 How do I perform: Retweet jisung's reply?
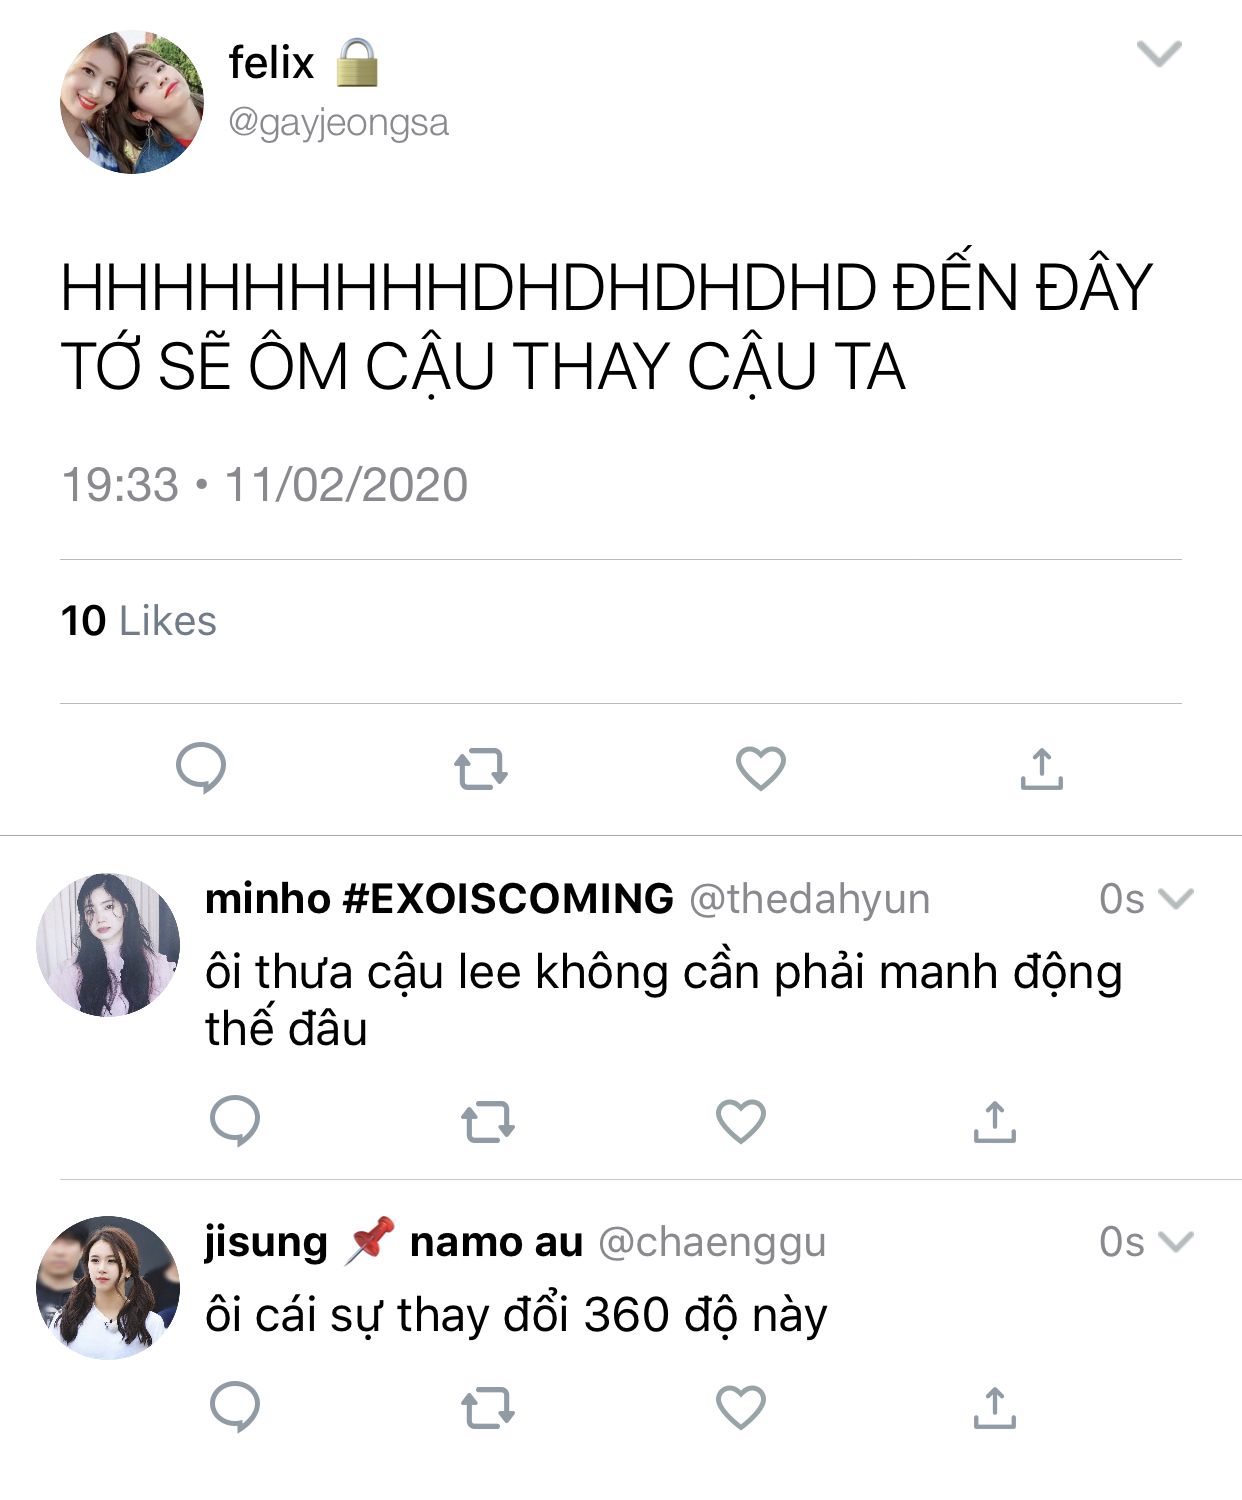point(488,1409)
